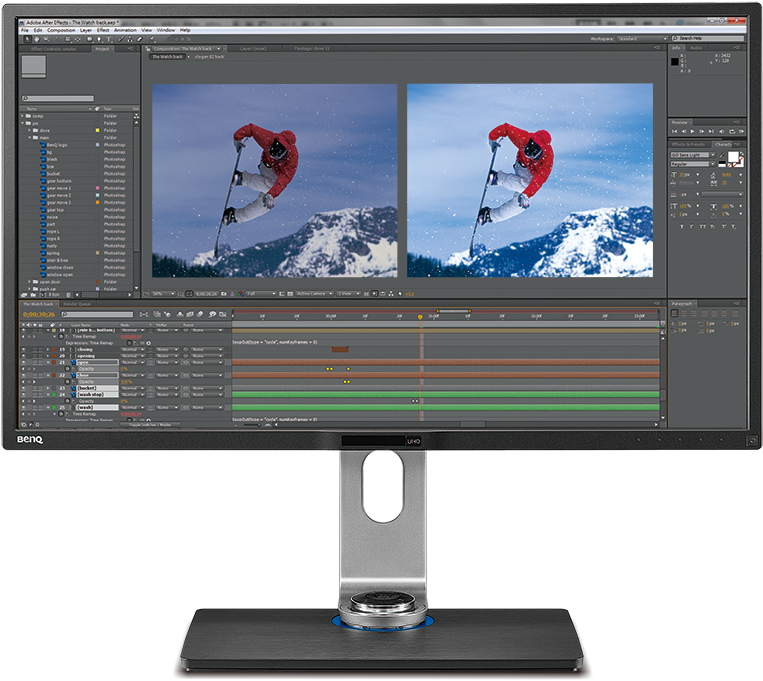Select the Rotation tool
Image resolution: width=763 pixels, height=681 pixels.
[x=58, y=39]
